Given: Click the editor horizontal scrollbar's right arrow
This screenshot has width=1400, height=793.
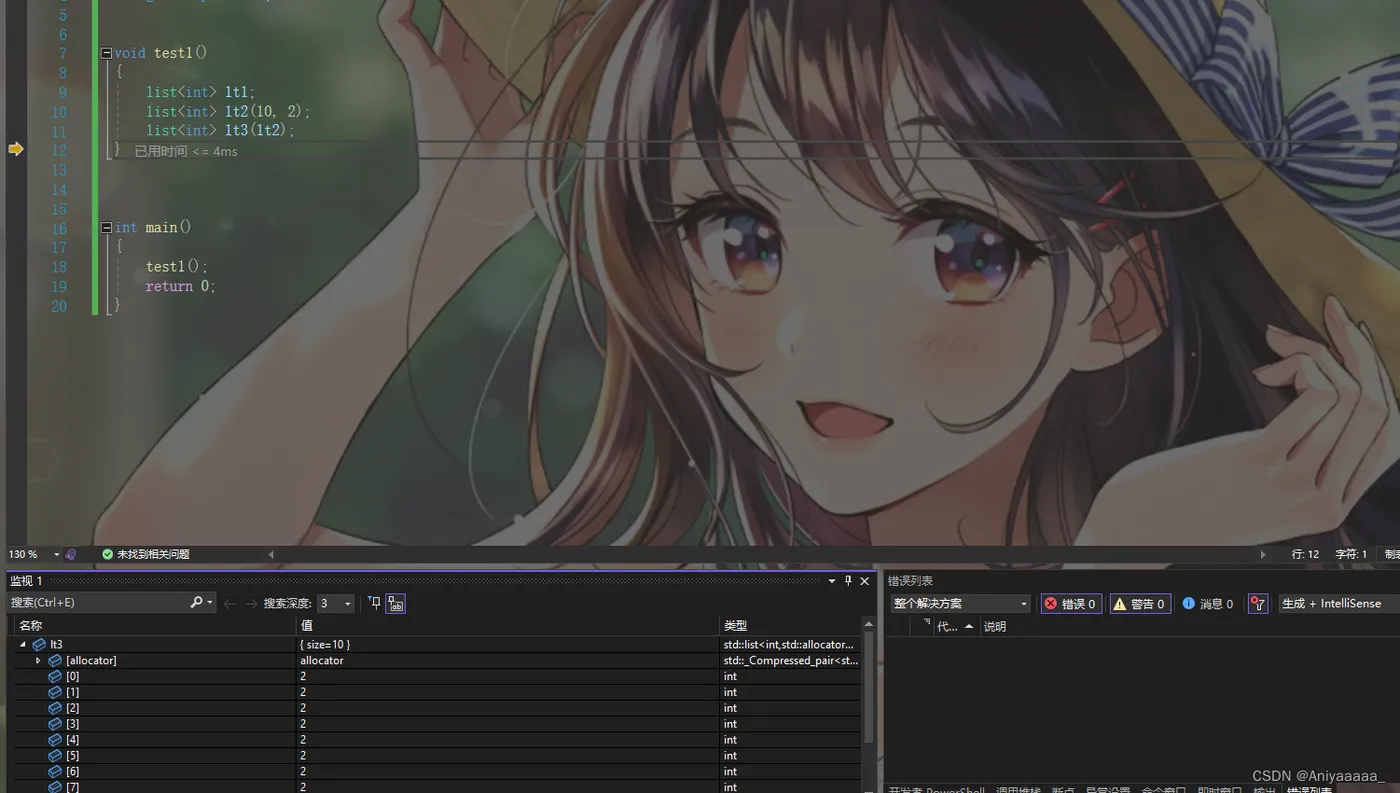Looking at the screenshot, I should 1262,554.
